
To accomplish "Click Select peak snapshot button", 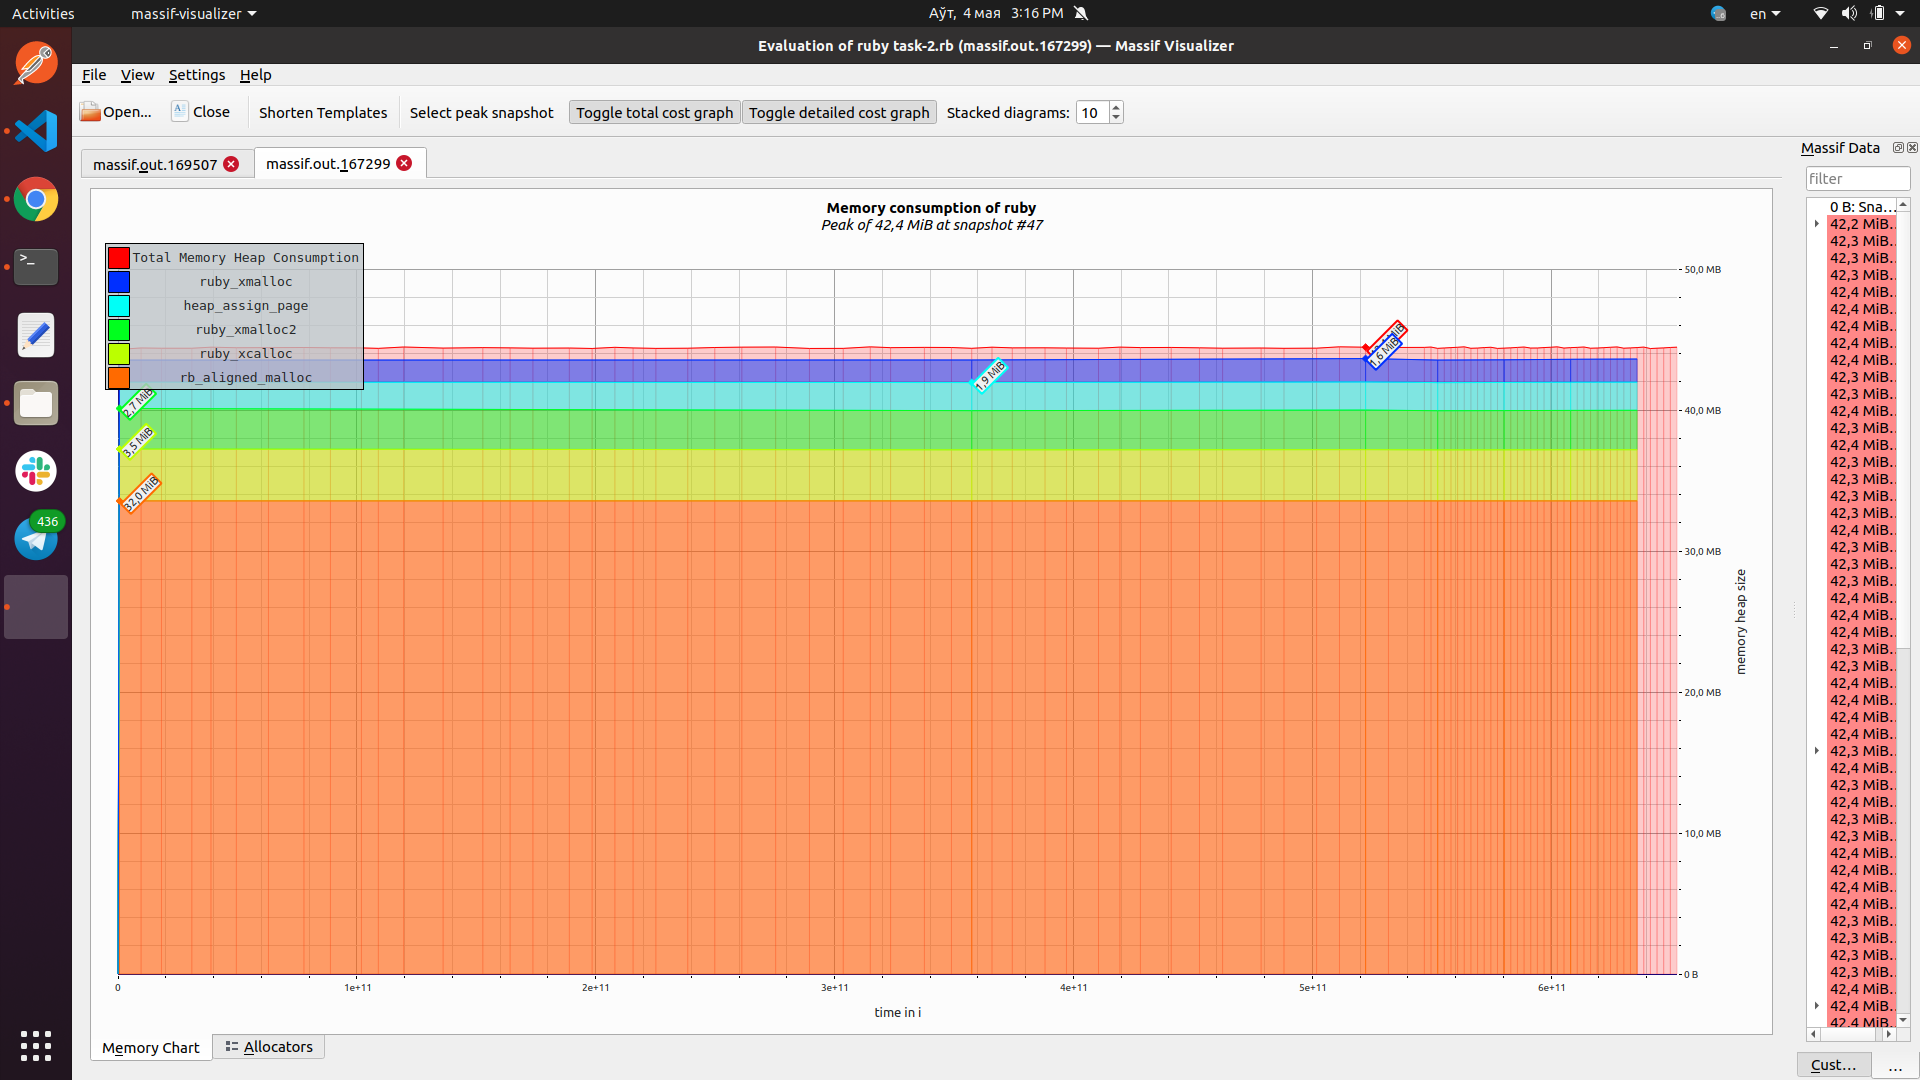I will (481, 112).
